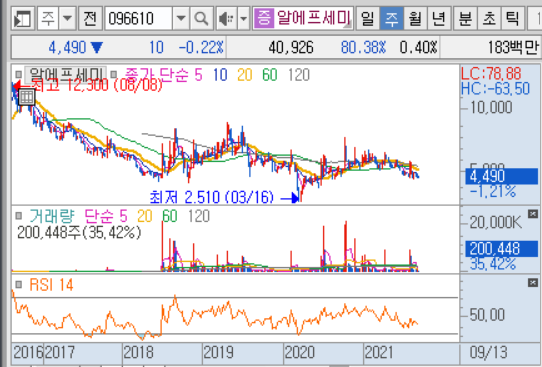Image resolution: width=542 pixels, height=367 pixels.
Task: Click the volume 60 MA legend
Action: (169, 216)
